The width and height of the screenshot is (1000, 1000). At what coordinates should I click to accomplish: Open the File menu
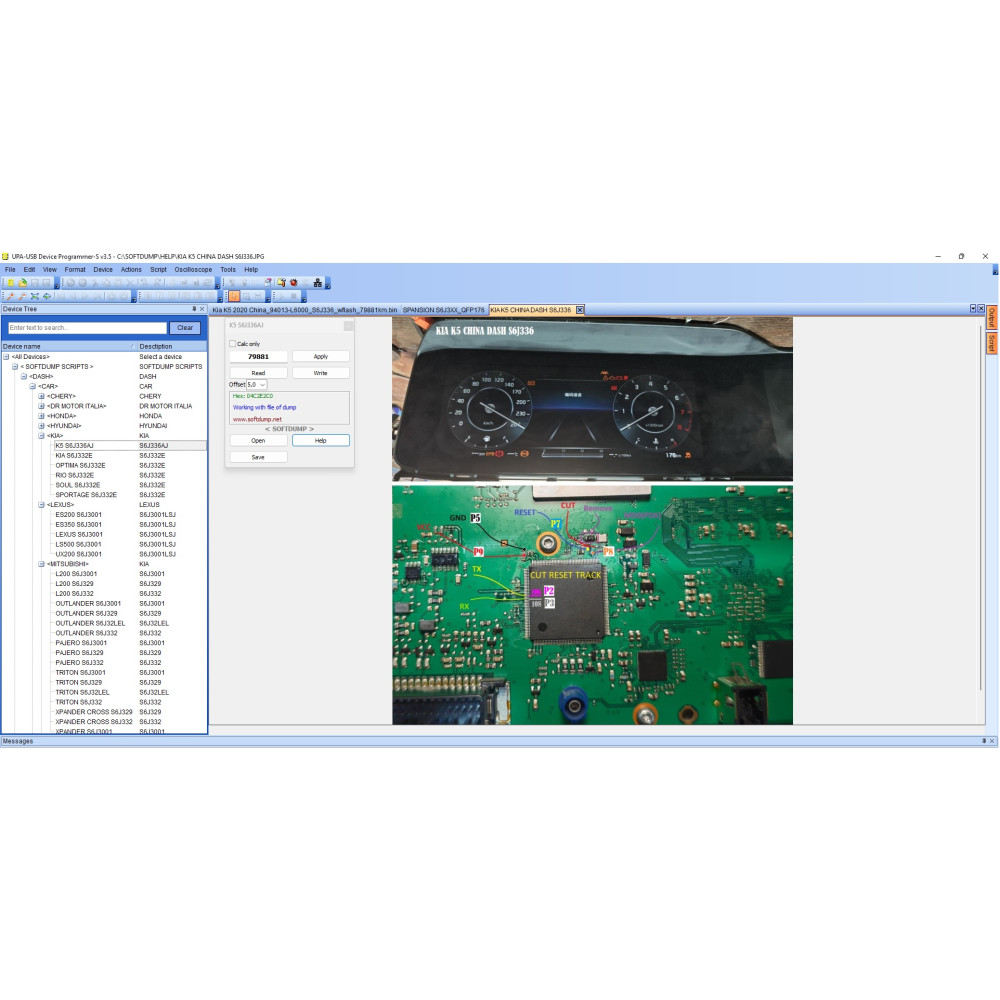(10, 270)
